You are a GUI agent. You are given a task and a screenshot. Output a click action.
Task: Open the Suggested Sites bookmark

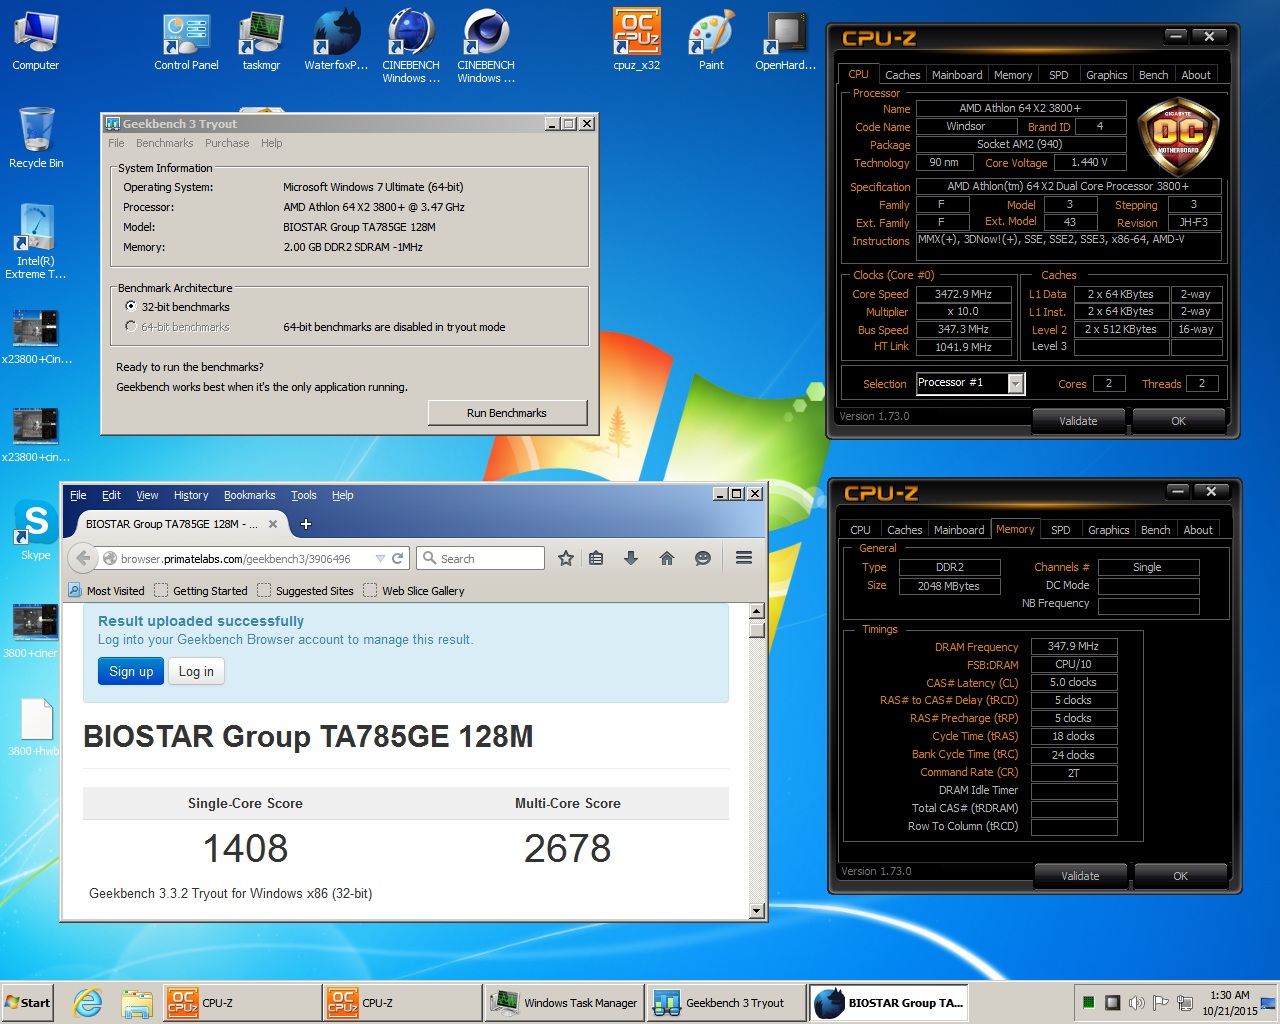coord(305,591)
